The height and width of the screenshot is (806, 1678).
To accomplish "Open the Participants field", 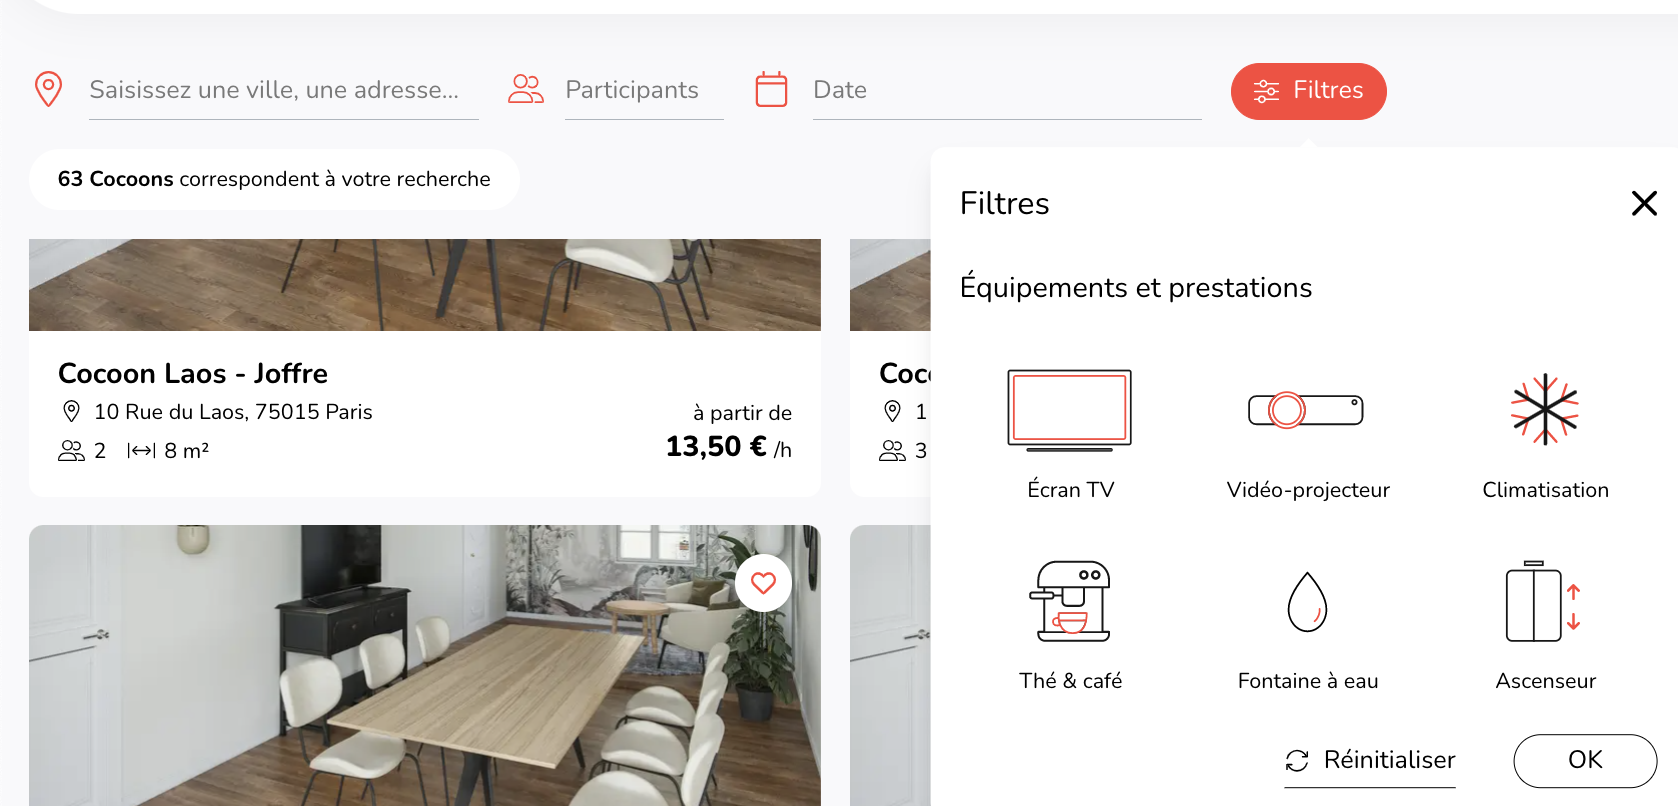I will click(644, 91).
